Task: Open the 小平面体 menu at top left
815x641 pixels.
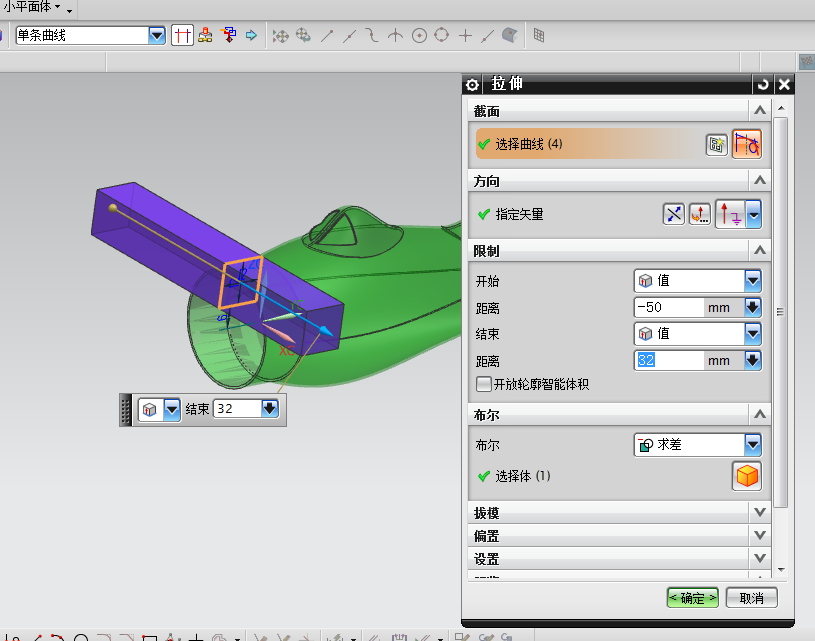Action: [x=30, y=7]
